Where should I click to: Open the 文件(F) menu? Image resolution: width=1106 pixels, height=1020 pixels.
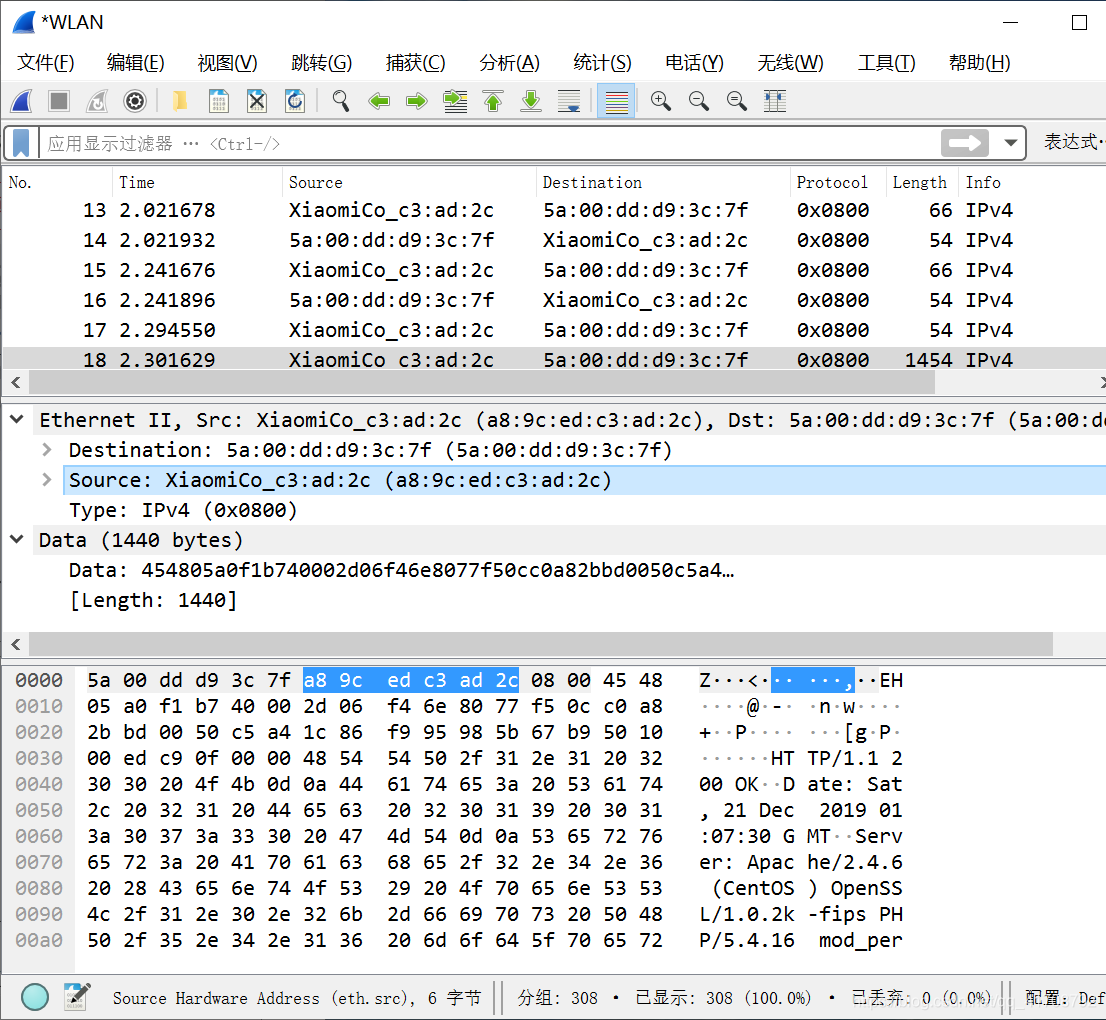(46, 63)
